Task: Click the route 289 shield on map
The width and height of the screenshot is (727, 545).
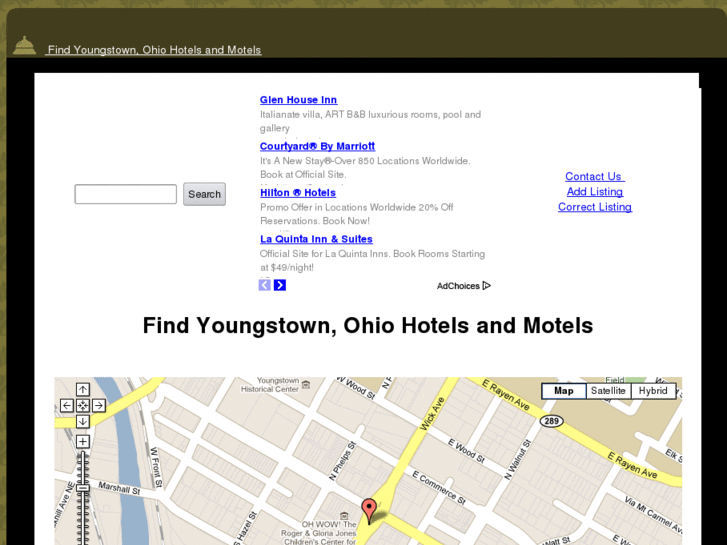Action: point(551,421)
